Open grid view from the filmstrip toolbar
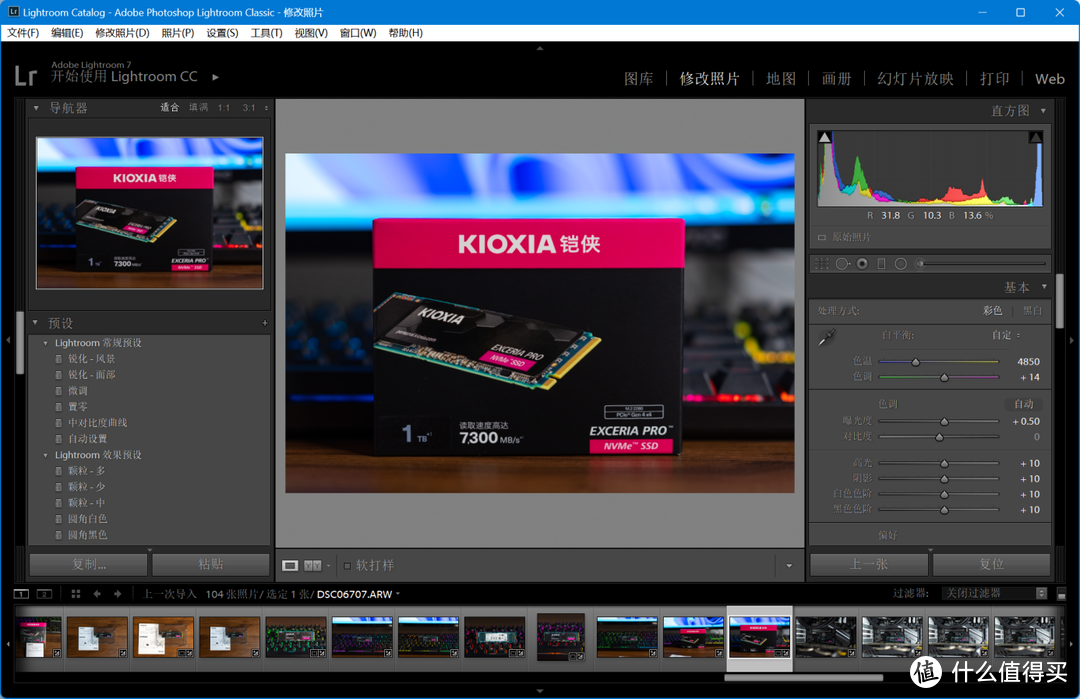 point(75,593)
